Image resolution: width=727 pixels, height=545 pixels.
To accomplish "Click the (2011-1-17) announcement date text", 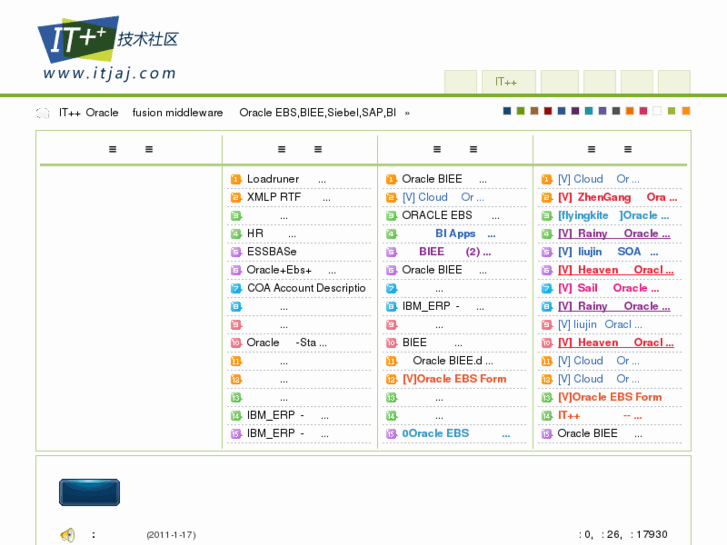I will click(171, 535).
